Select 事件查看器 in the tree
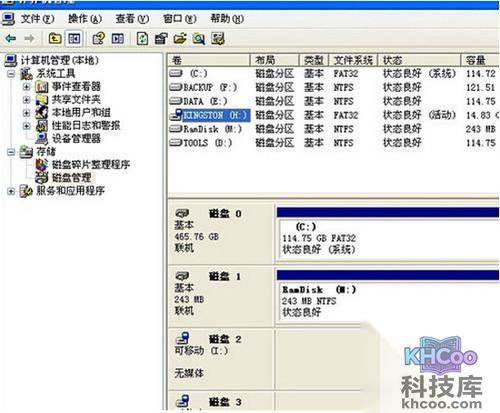The width and height of the screenshot is (500, 413). point(76,87)
